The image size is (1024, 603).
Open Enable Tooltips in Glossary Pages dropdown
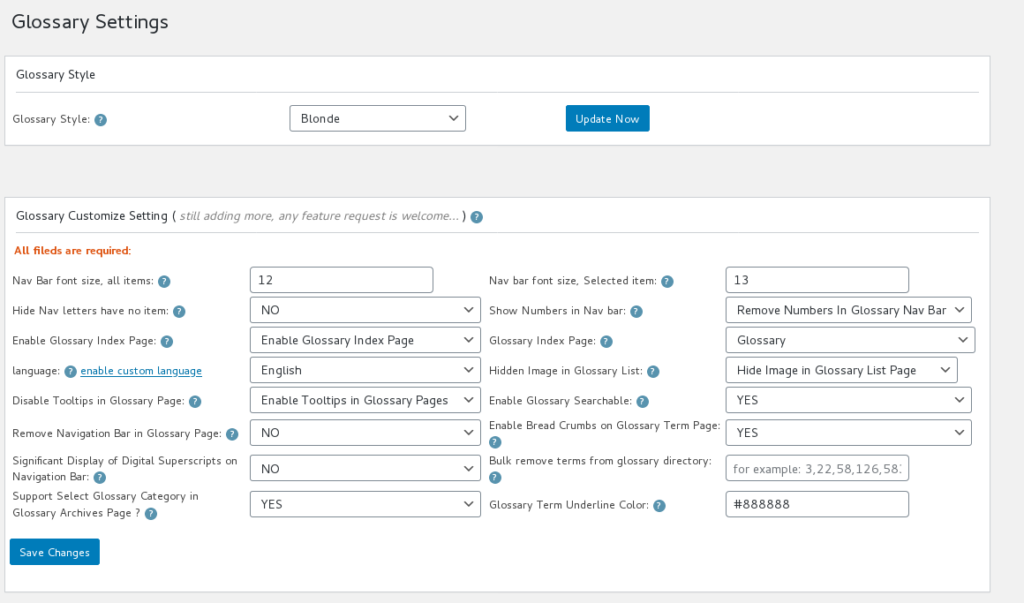[x=365, y=400]
